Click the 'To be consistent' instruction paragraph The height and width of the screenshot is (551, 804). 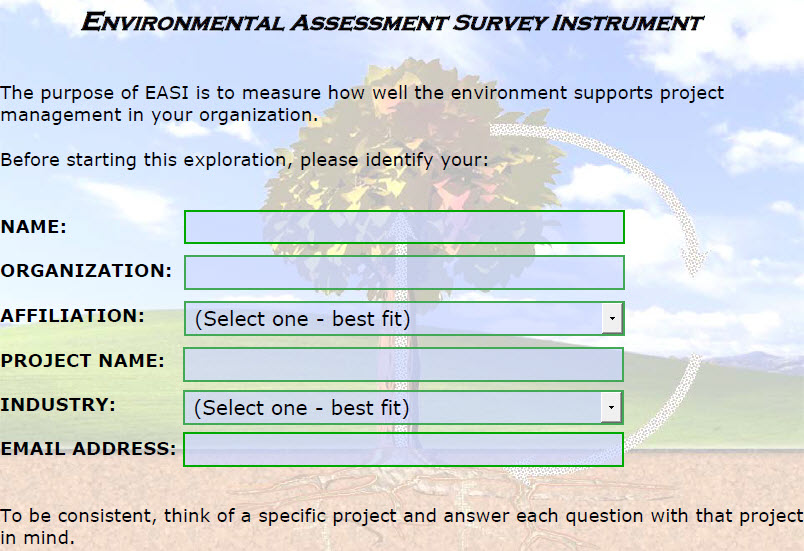click(x=402, y=526)
